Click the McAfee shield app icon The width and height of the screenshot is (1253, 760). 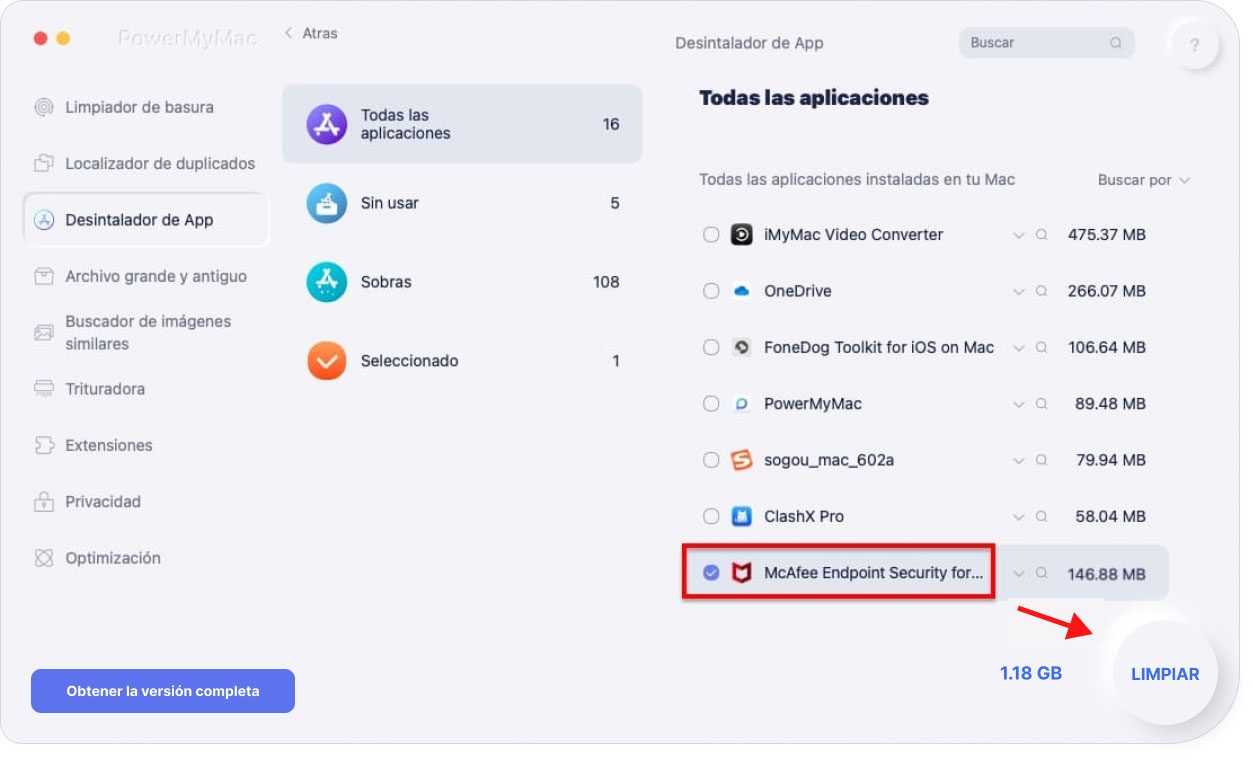[x=741, y=573]
